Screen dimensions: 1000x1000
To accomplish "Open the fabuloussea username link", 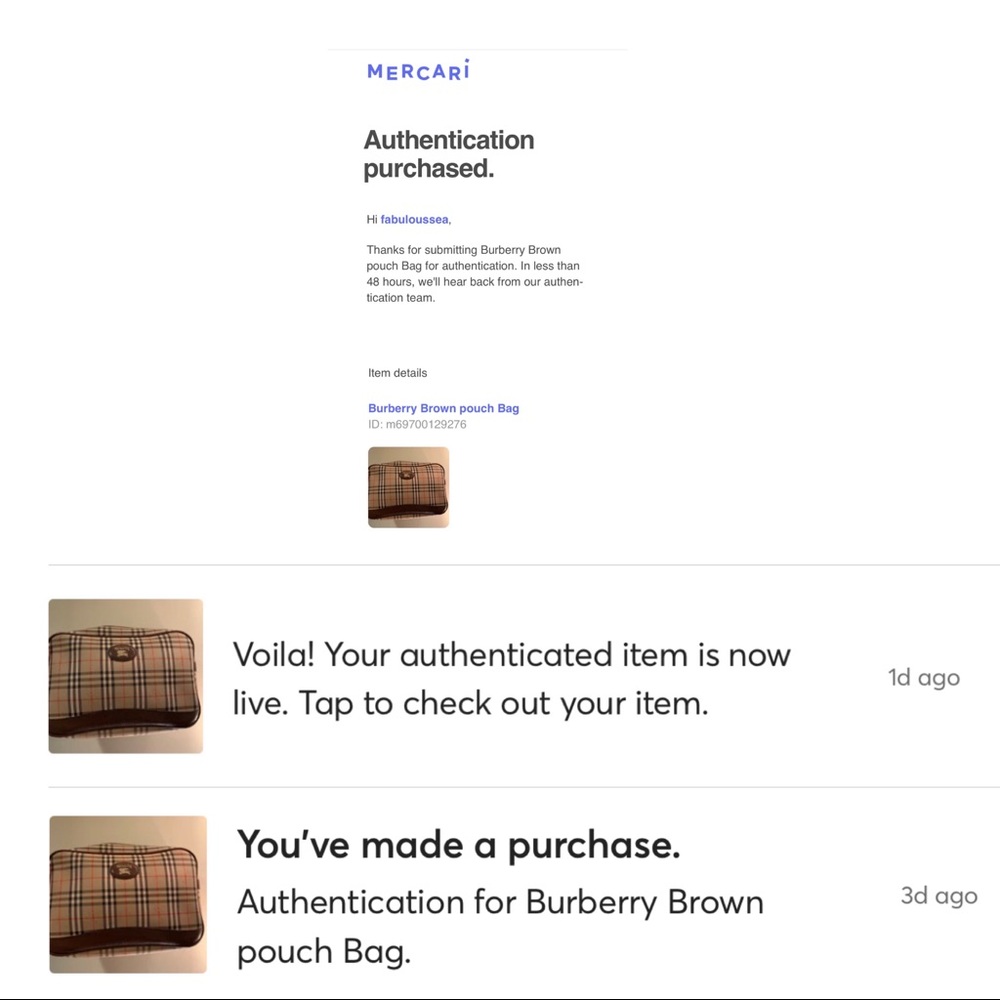I will tap(414, 219).
